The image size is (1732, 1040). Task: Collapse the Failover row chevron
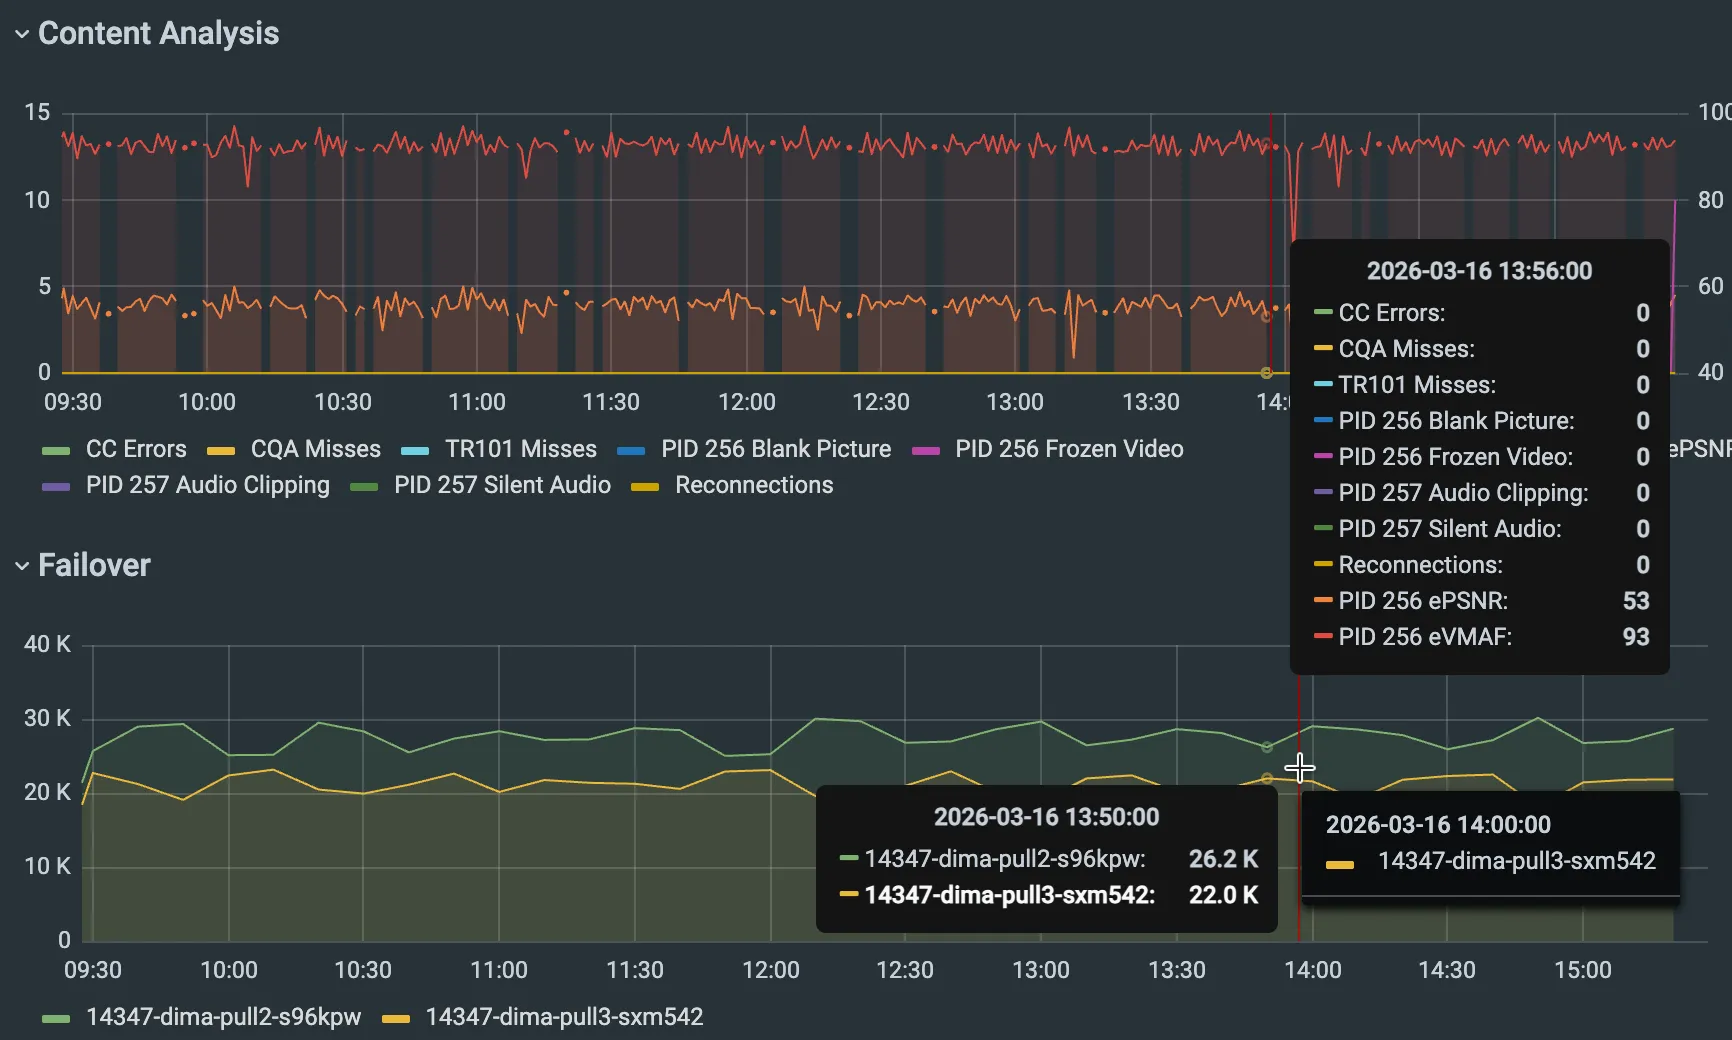22,566
